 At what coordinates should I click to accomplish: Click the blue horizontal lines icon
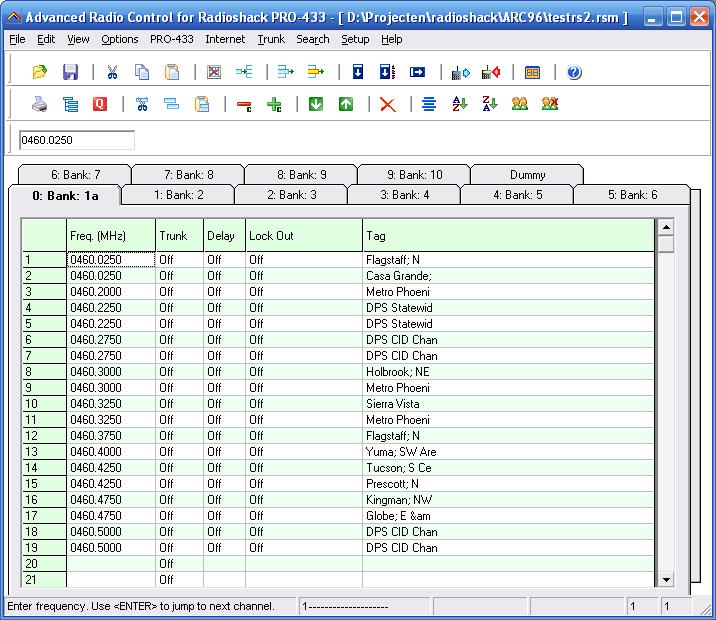pyautogui.click(x=429, y=104)
